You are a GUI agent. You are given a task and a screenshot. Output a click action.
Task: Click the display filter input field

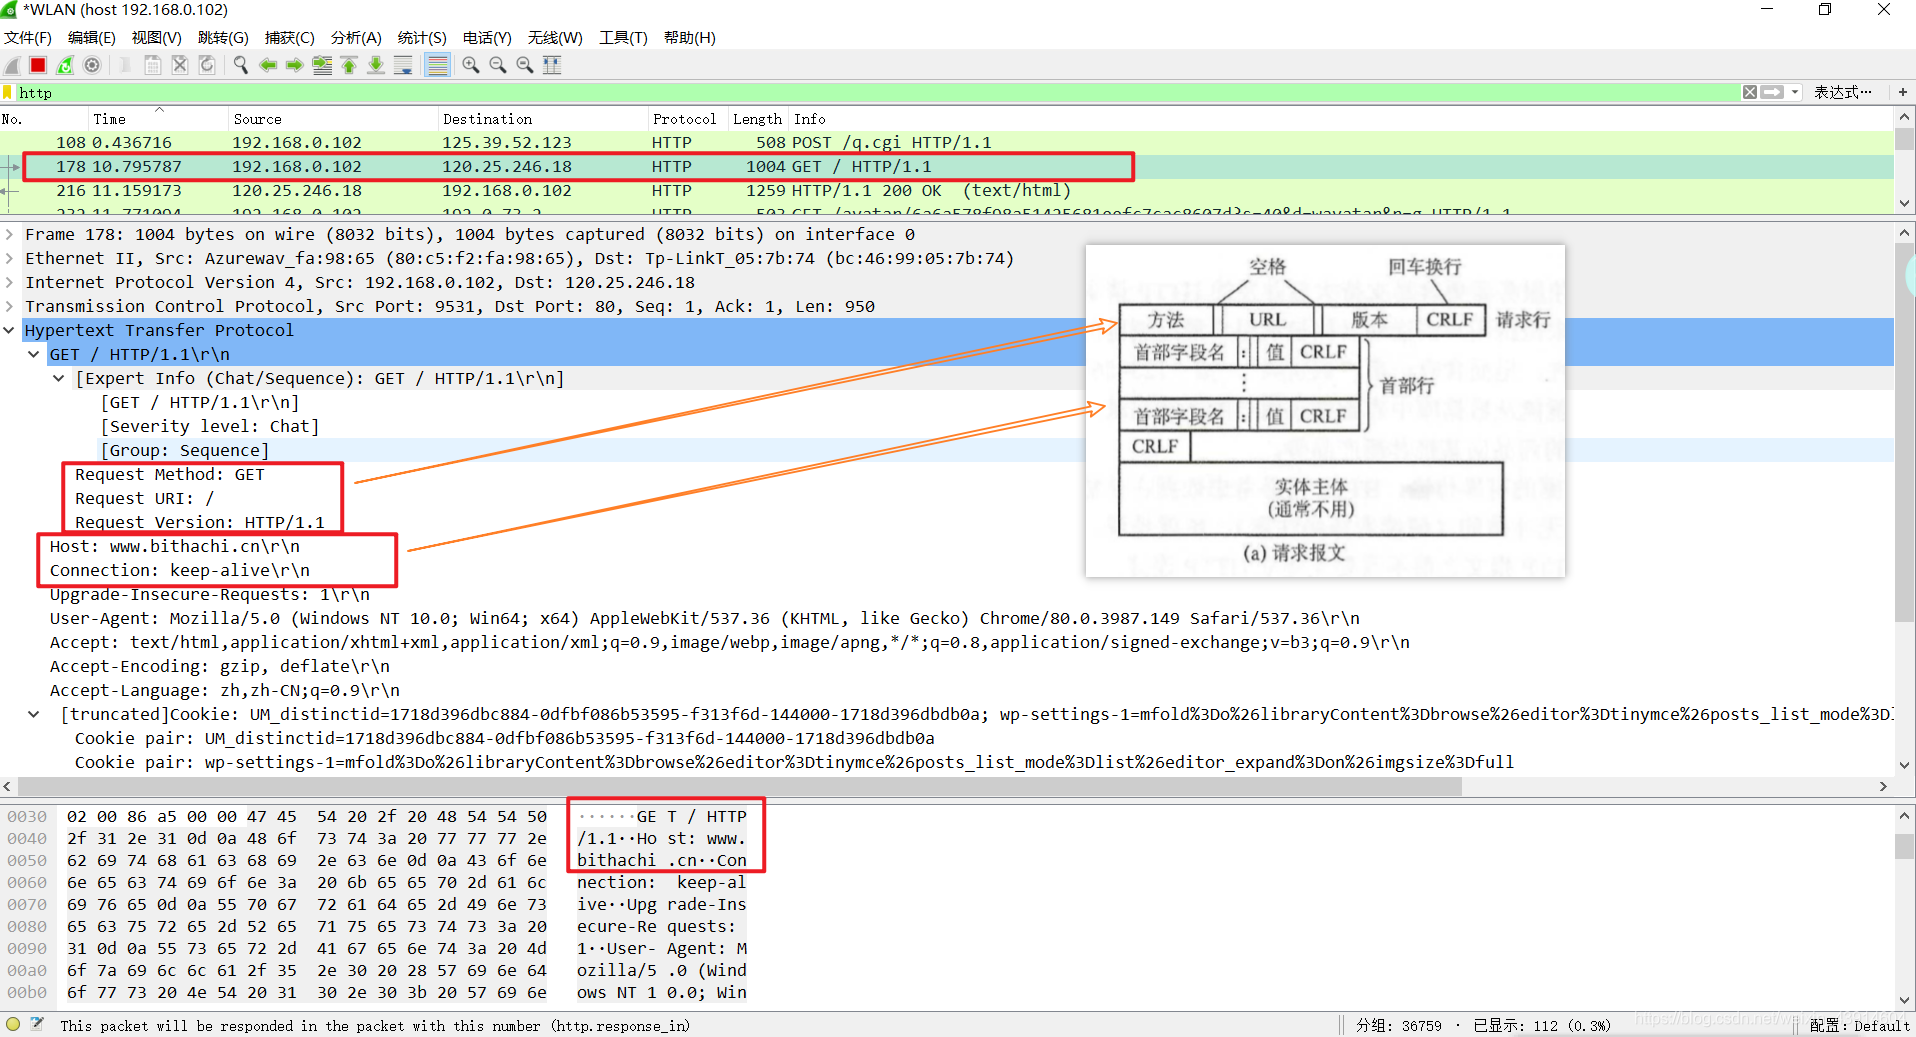tap(880, 92)
